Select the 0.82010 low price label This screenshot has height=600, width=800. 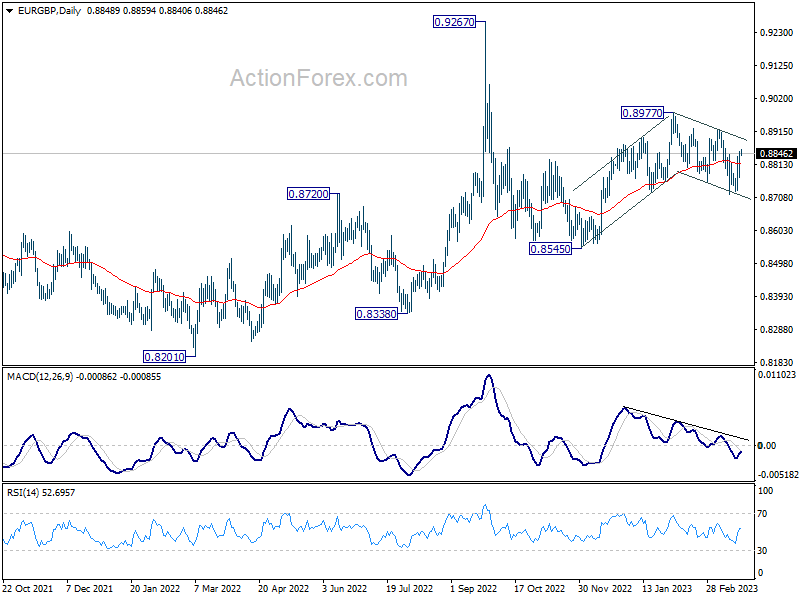(164, 357)
